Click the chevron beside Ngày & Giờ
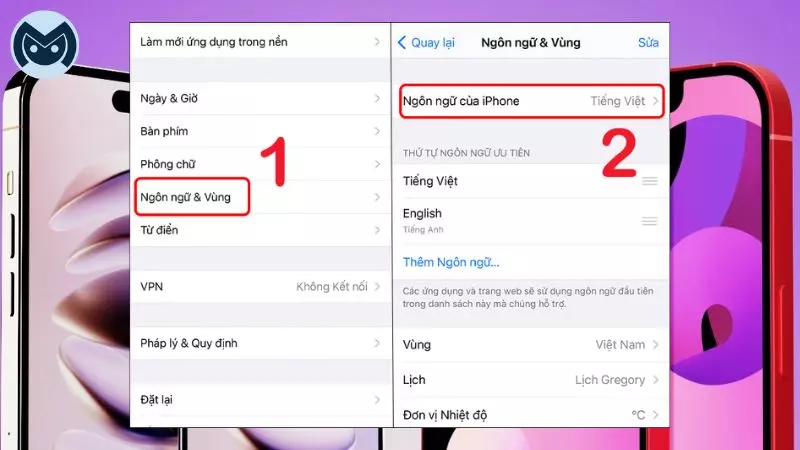This screenshot has height=450, width=800. (x=377, y=98)
